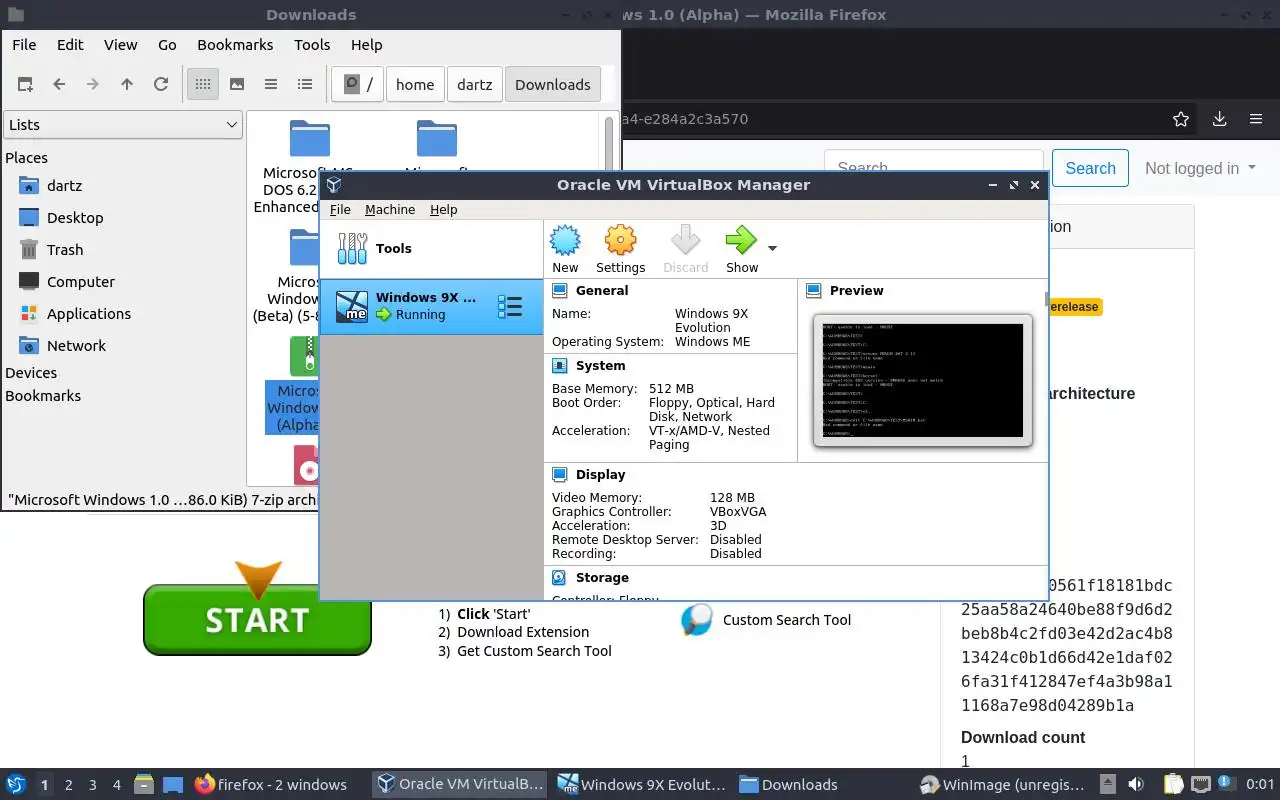The image size is (1280, 800).
Task: Click clipboard manager tray icon
Action: tap(1173, 785)
